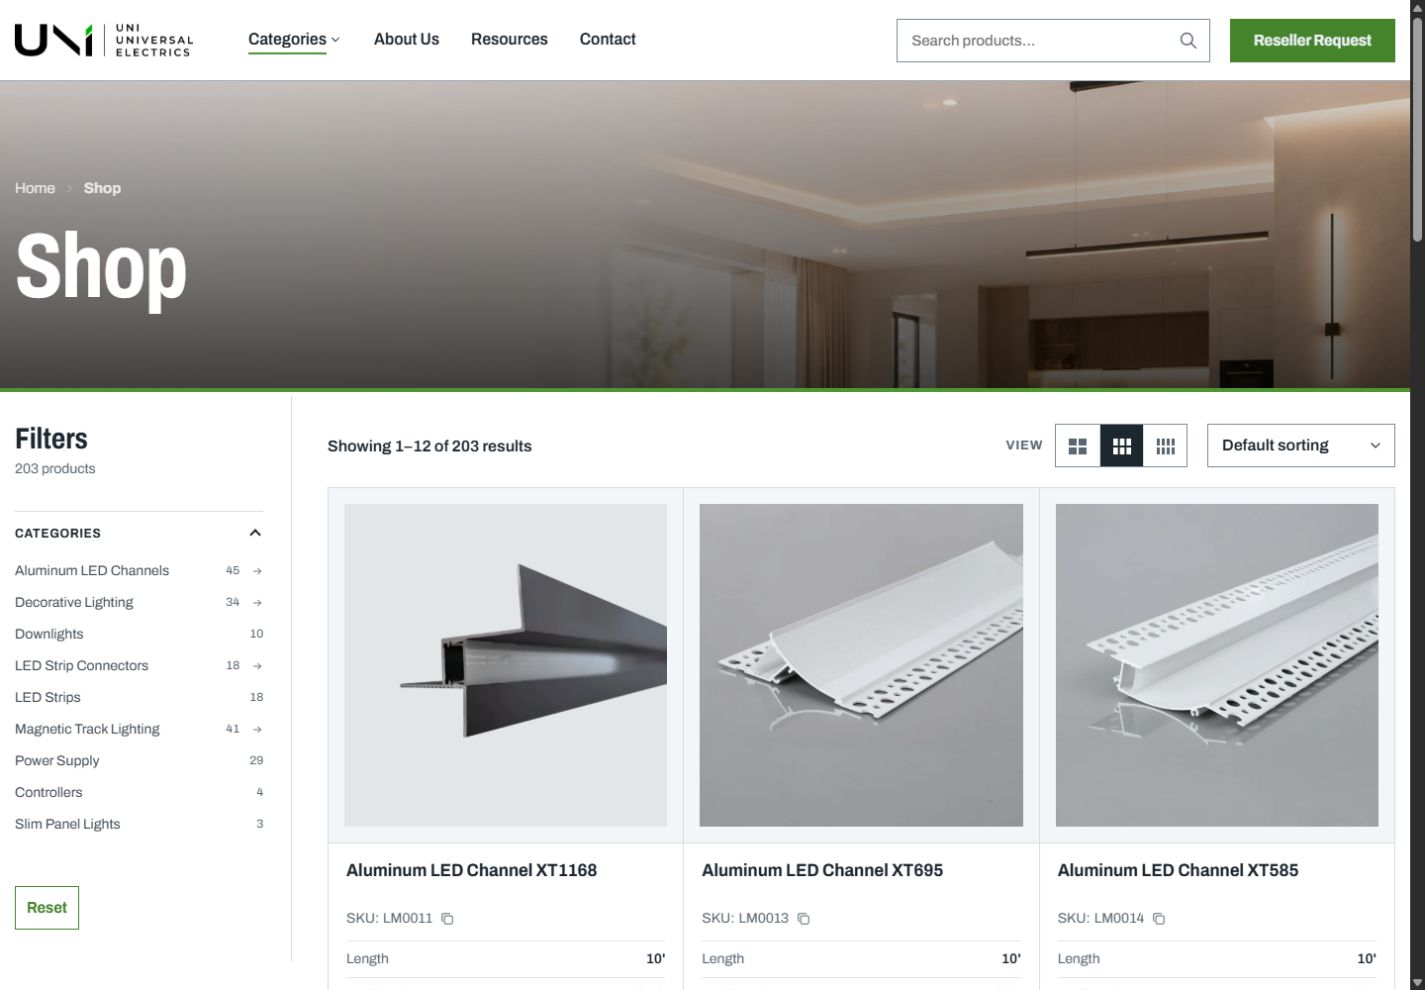
Task: Open Aluminum LED Channel XT585 product image
Action: [x=1217, y=665]
